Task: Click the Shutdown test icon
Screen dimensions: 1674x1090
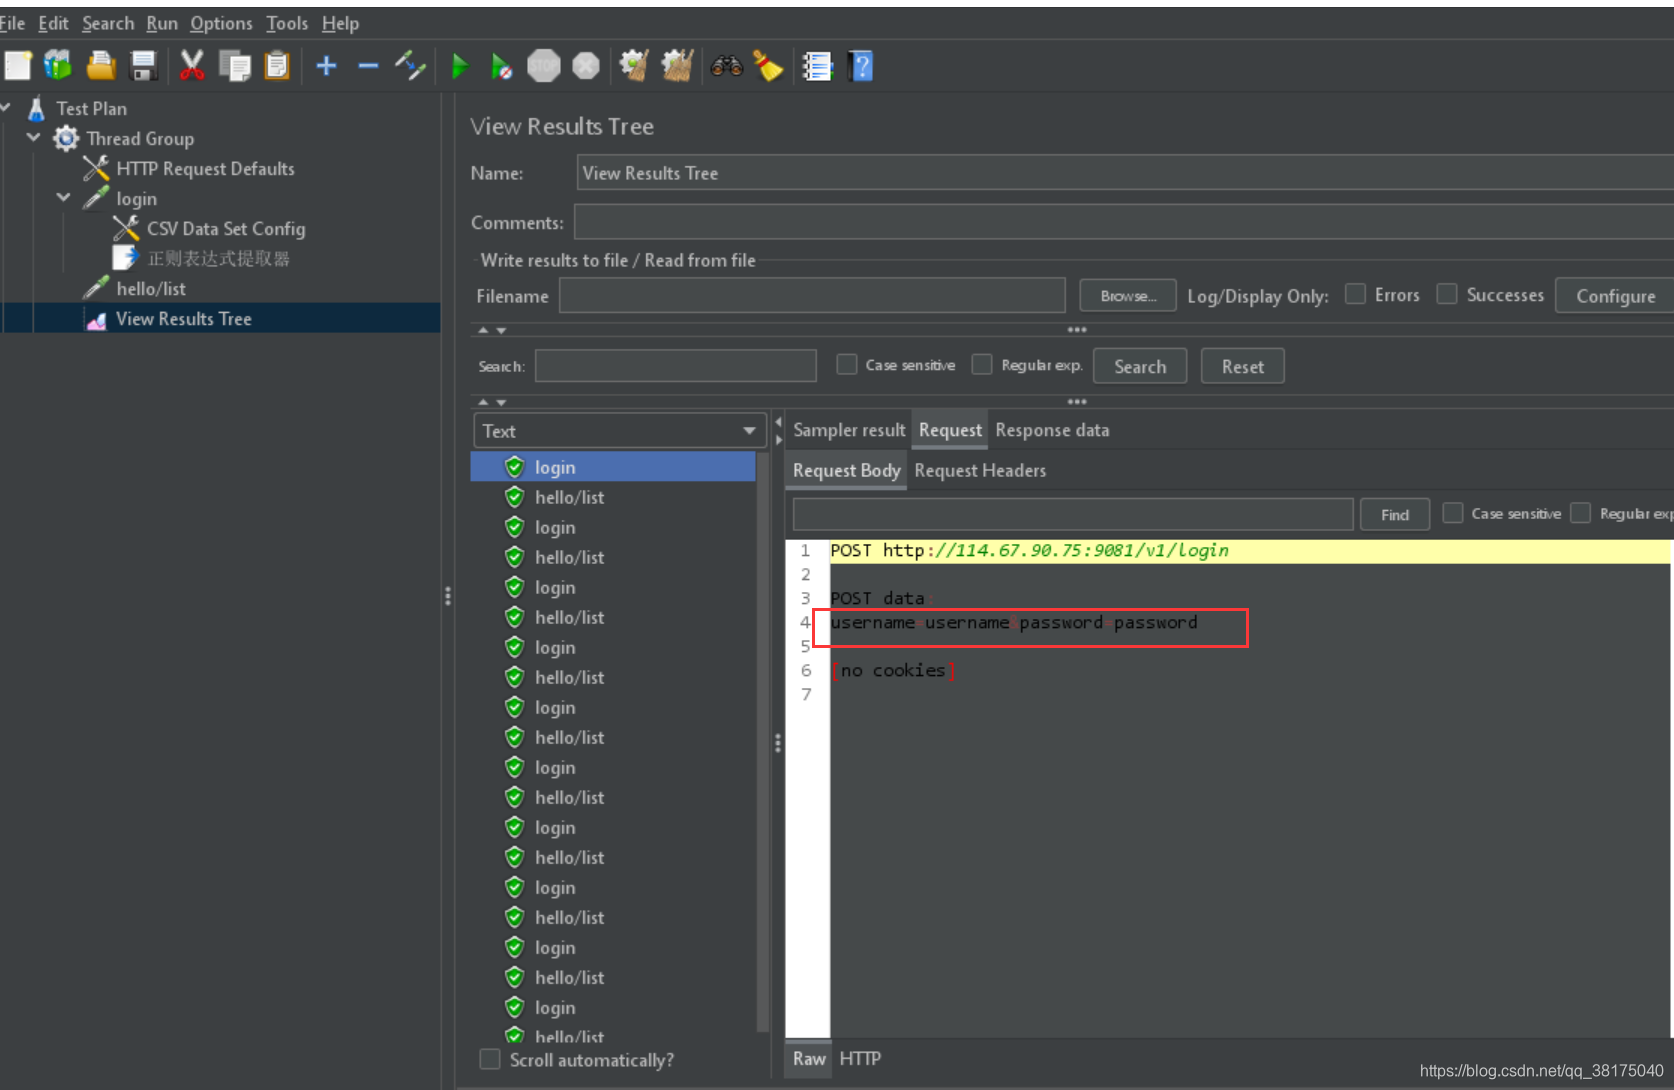Action: (586, 66)
